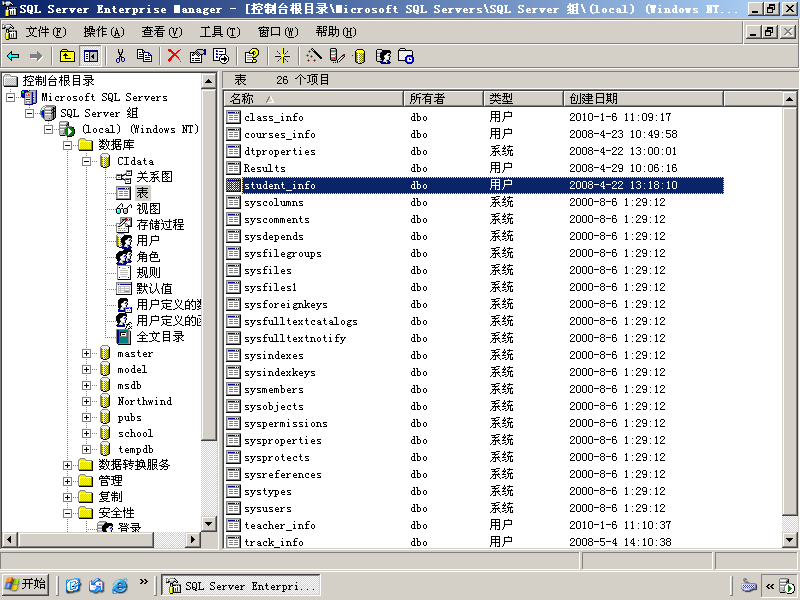Click the Help question mark icon
800x600 pixels.
click(x=252, y=56)
